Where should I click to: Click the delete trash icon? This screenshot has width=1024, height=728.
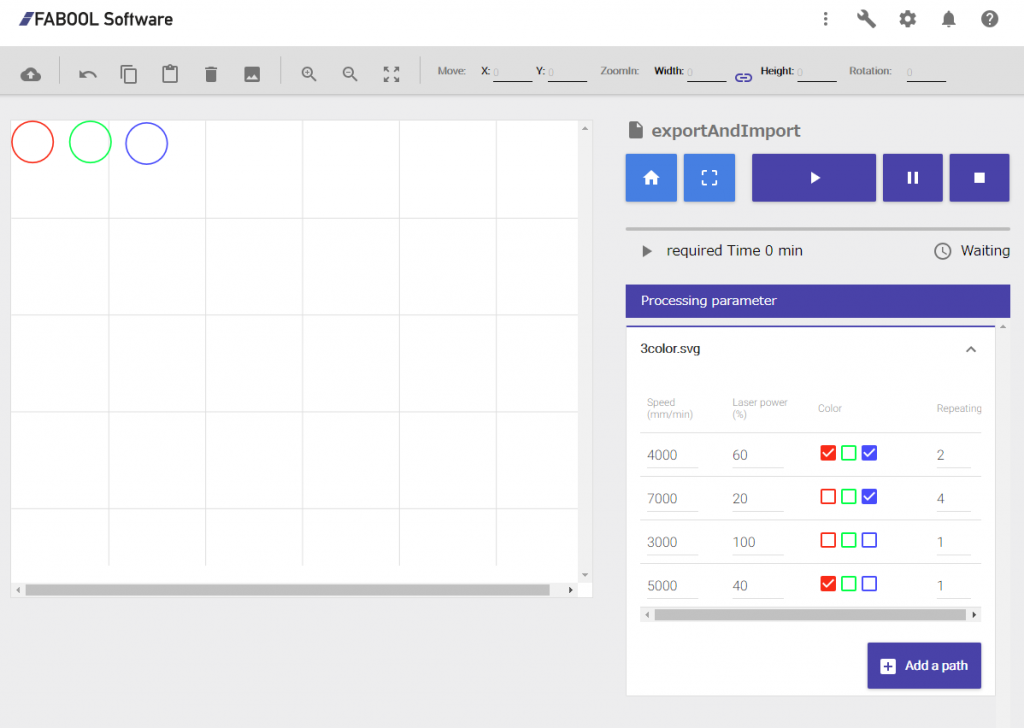(211, 74)
